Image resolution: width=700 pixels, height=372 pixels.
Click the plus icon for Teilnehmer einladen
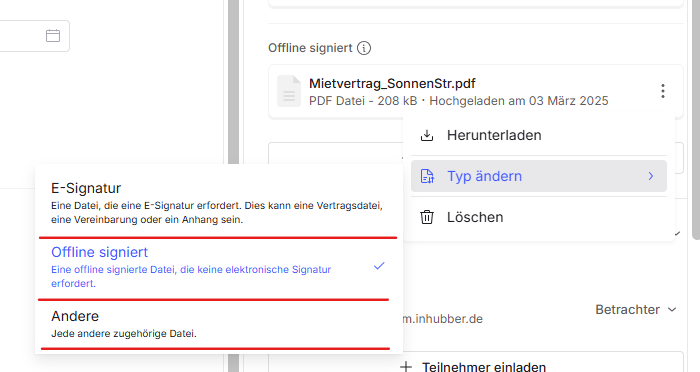click(x=406, y=367)
